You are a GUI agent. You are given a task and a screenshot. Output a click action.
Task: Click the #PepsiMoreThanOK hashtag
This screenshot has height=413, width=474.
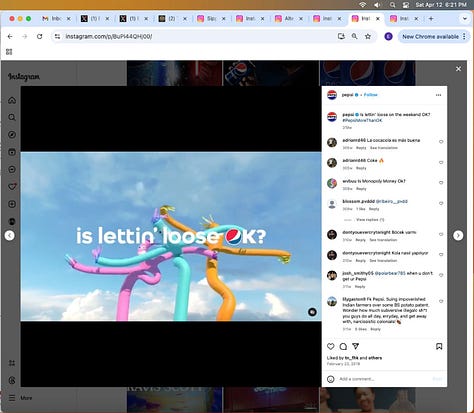362,120
